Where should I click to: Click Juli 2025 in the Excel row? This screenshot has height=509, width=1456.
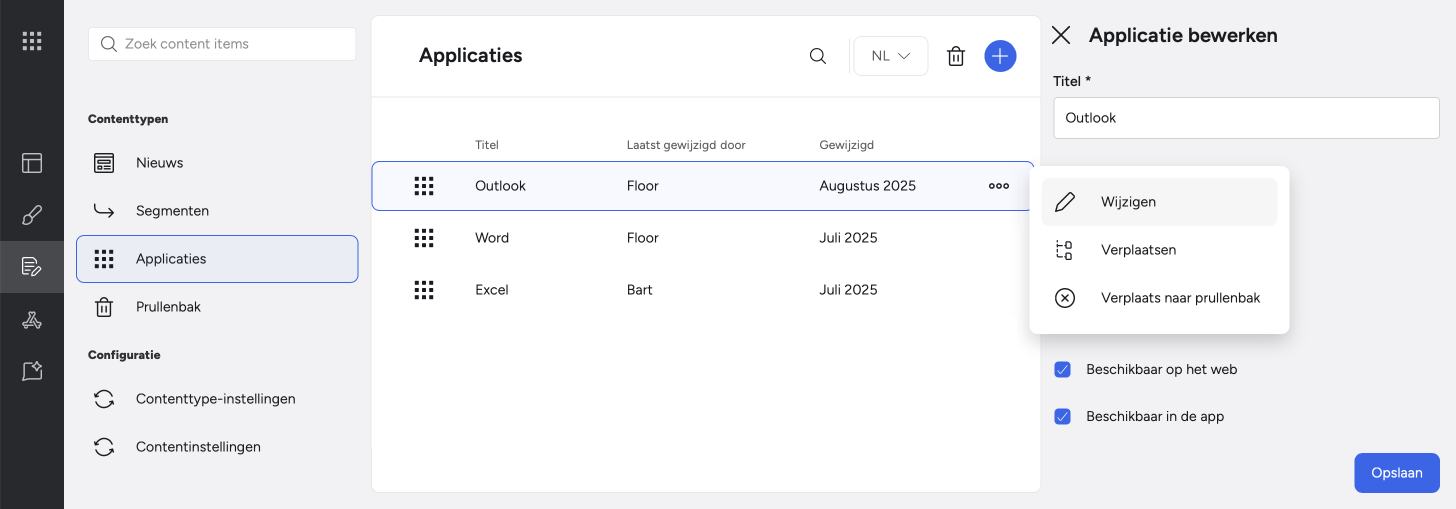click(848, 290)
